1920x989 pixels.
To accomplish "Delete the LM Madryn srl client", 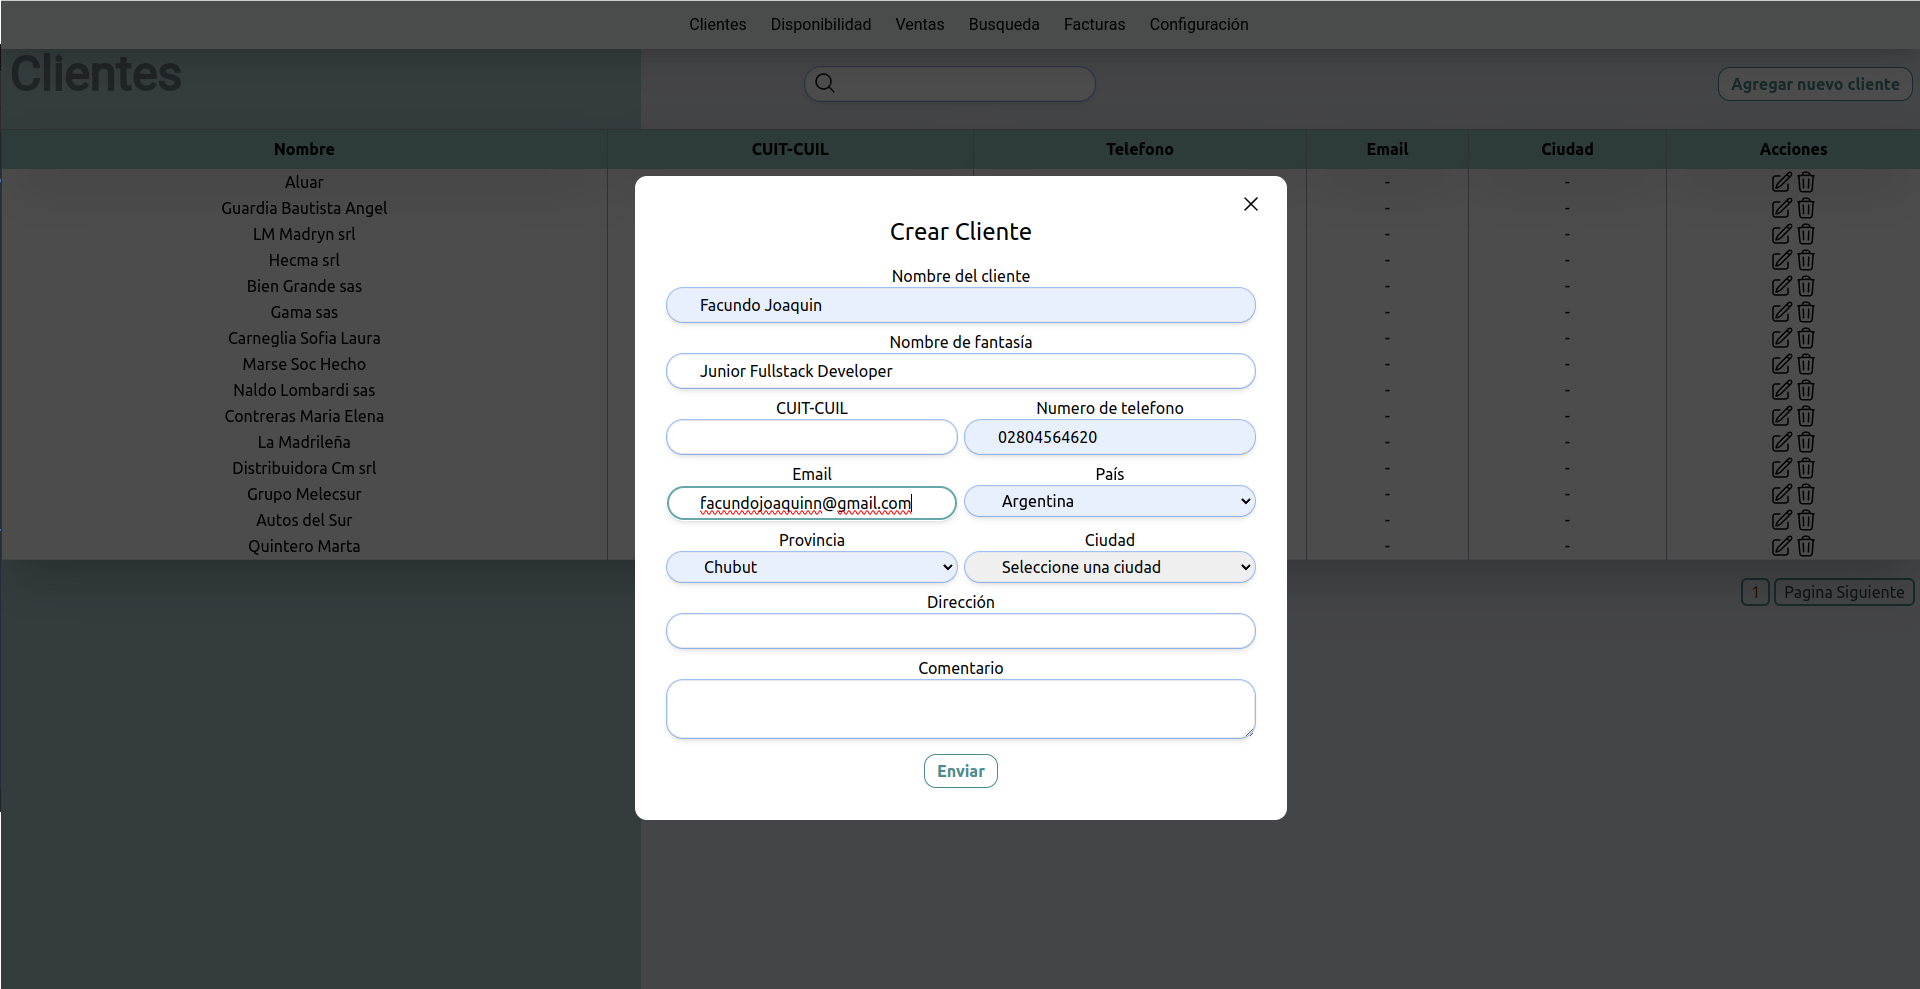I will coord(1806,234).
